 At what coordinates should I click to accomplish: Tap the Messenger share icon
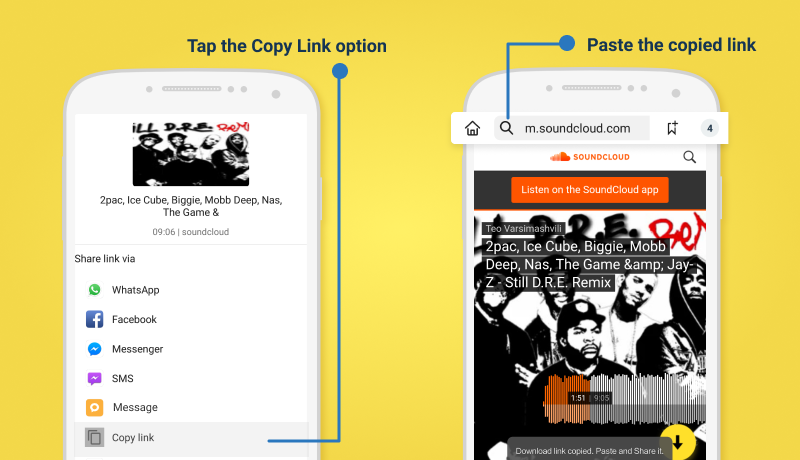tap(94, 349)
